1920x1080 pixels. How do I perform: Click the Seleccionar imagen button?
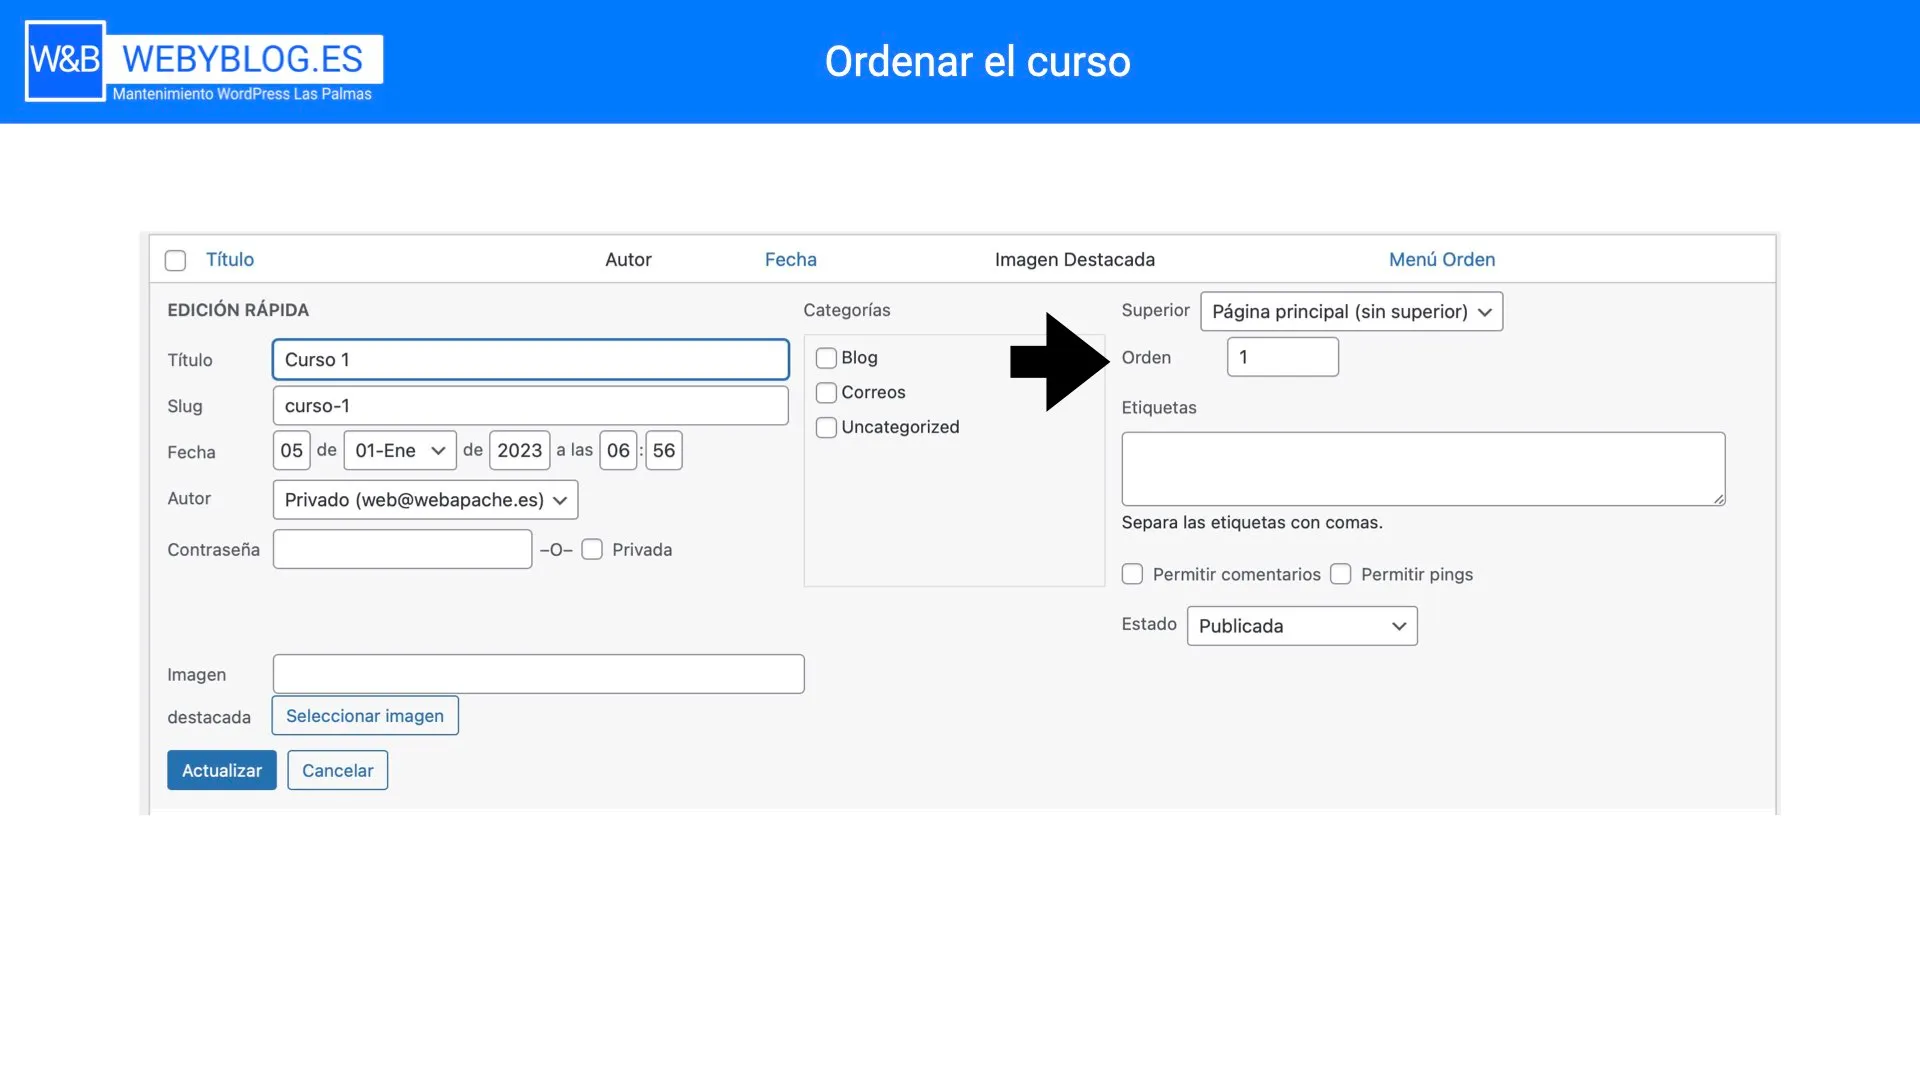(365, 716)
